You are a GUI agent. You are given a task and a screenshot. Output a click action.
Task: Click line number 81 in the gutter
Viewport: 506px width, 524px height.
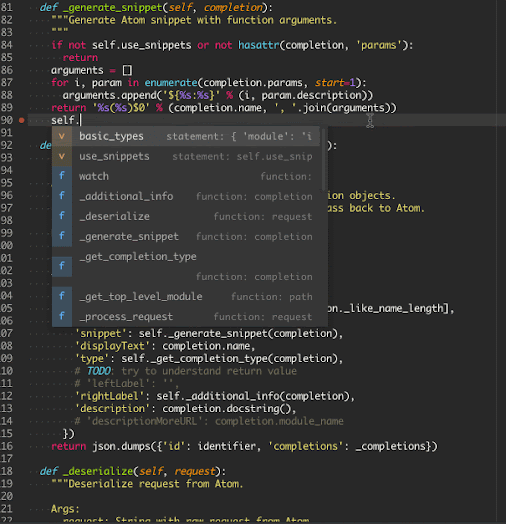click(7, 7)
